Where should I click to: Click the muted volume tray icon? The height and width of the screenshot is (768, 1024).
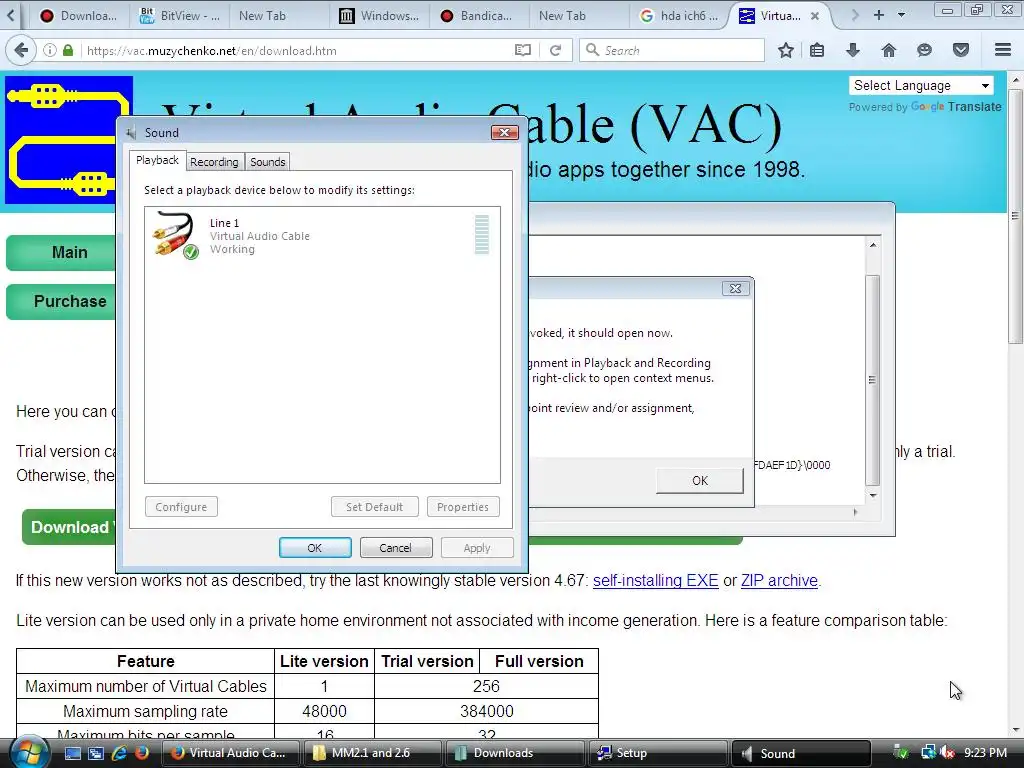coord(948,753)
